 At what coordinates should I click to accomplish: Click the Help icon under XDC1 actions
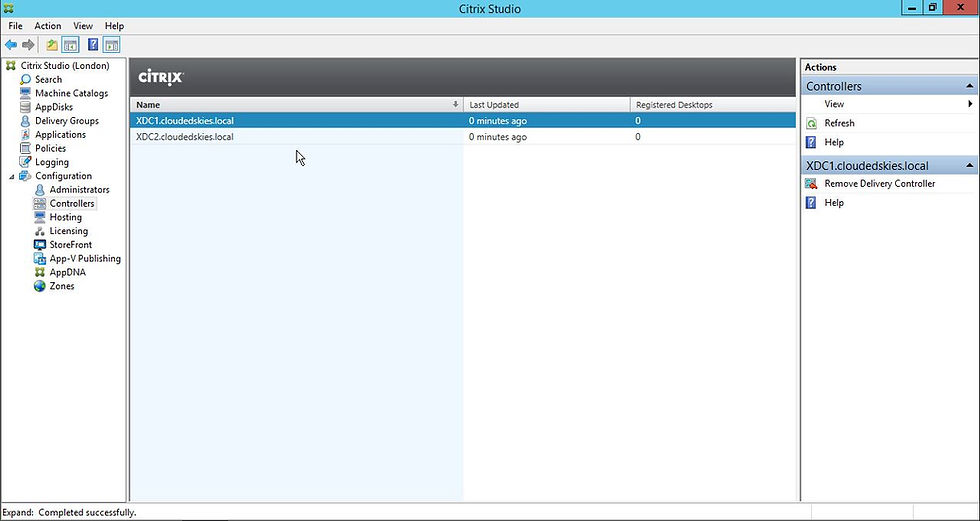[x=811, y=203]
